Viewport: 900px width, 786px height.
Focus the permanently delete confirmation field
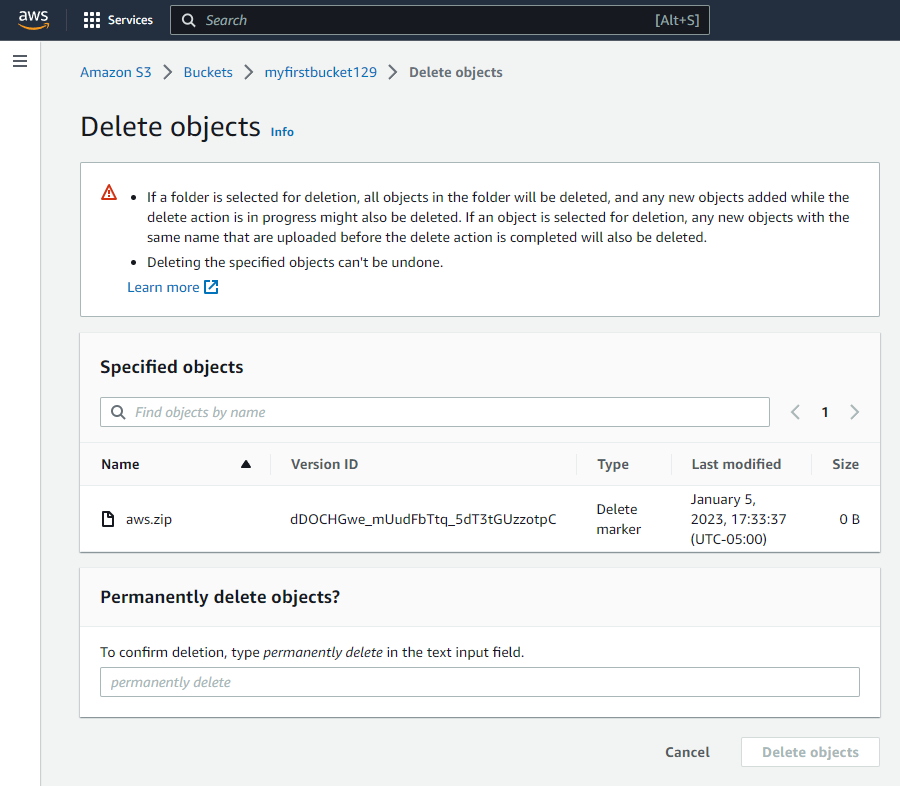479,682
